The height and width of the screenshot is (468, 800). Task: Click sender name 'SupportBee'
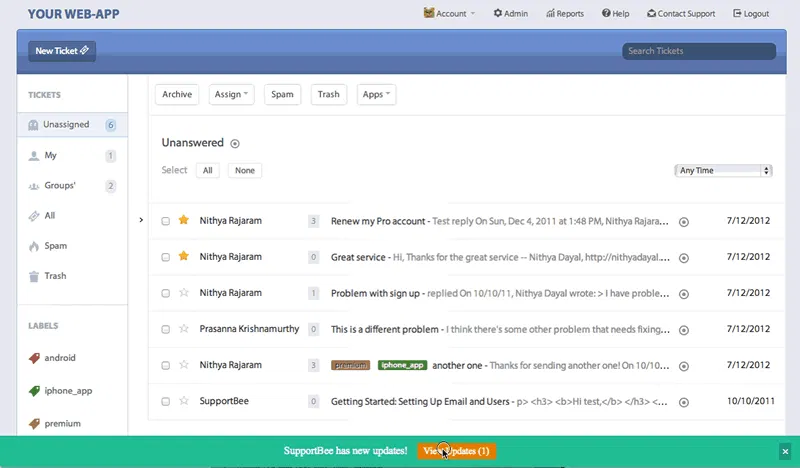224,401
